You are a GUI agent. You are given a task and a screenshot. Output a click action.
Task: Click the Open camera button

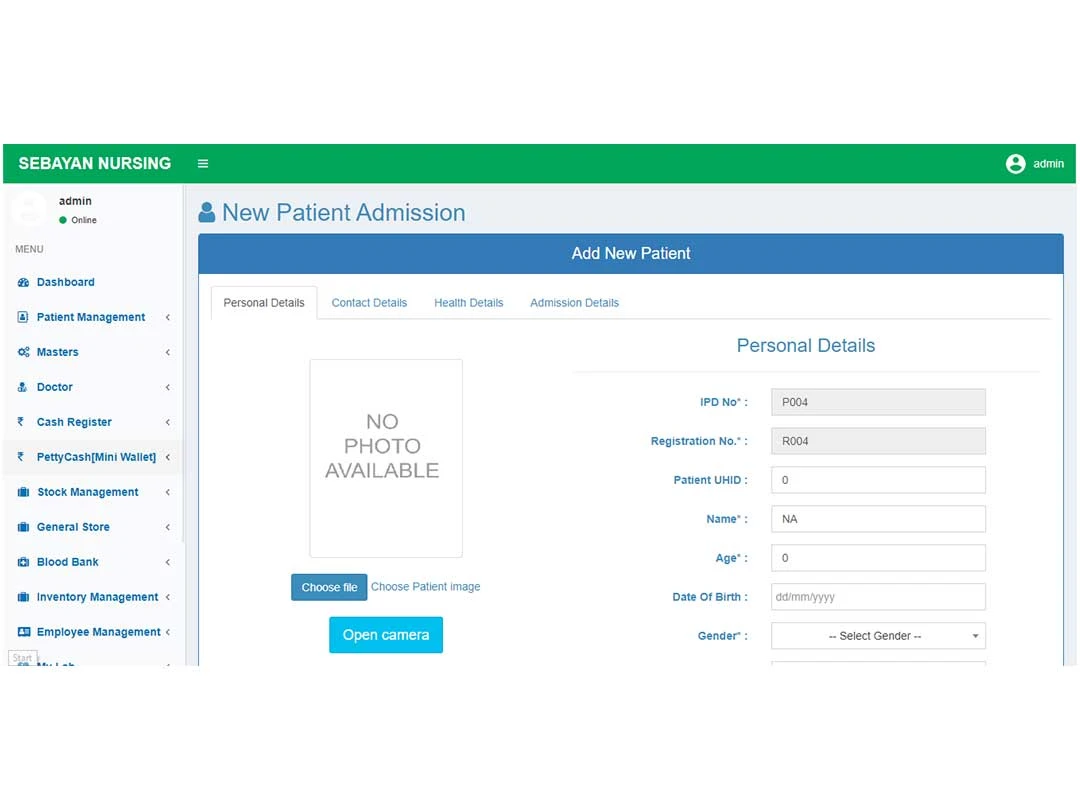tap(386, 634)
